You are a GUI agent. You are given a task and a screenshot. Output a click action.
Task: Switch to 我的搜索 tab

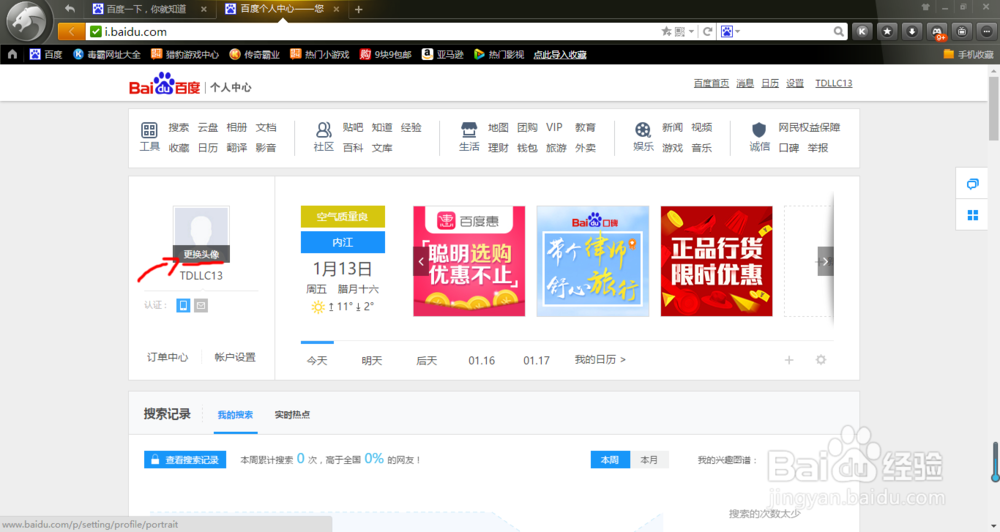(x=235, y=415)
